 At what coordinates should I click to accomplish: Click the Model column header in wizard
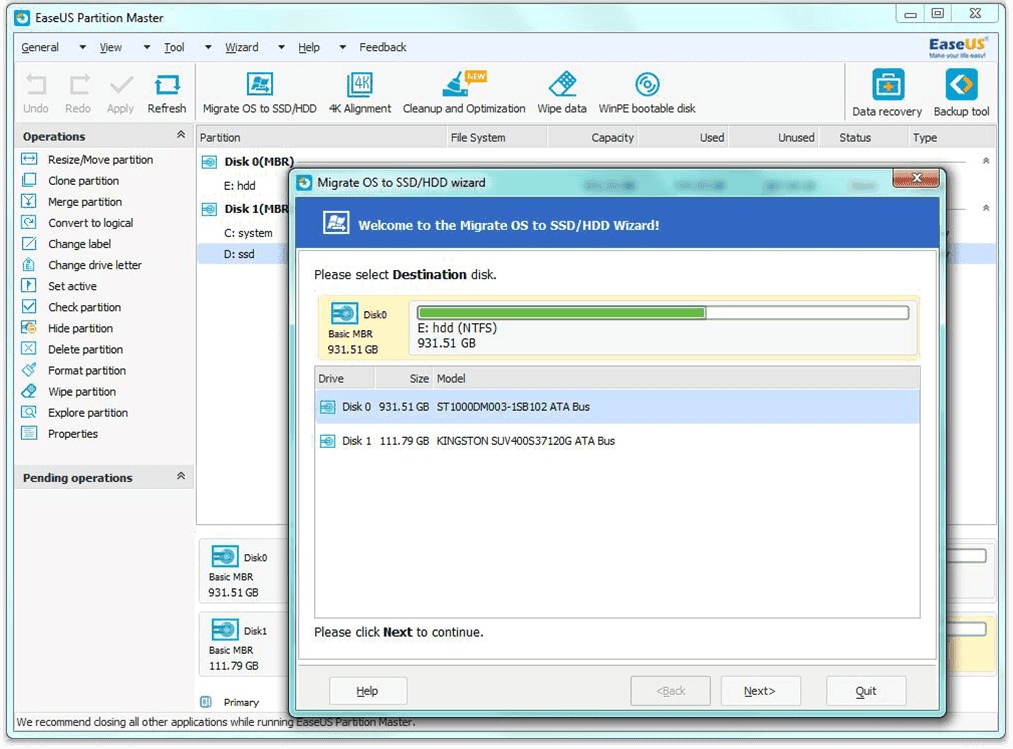(676, 379)
